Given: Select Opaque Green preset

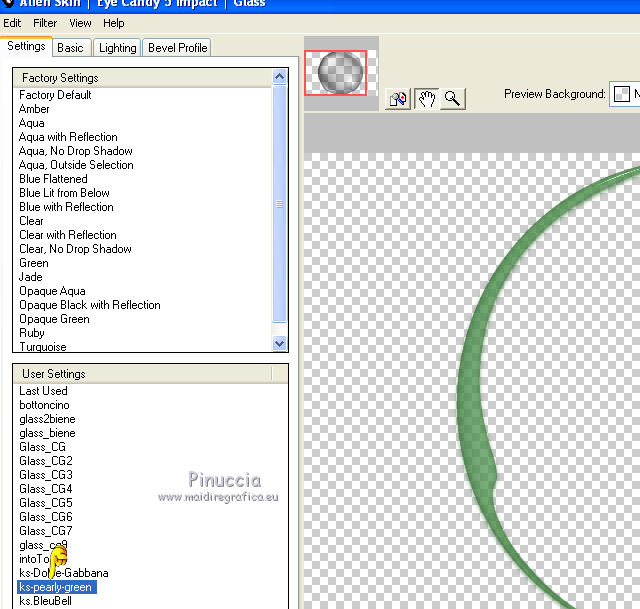Looking at the screenshot, I should pyautogui.click(x=54, y=319).
